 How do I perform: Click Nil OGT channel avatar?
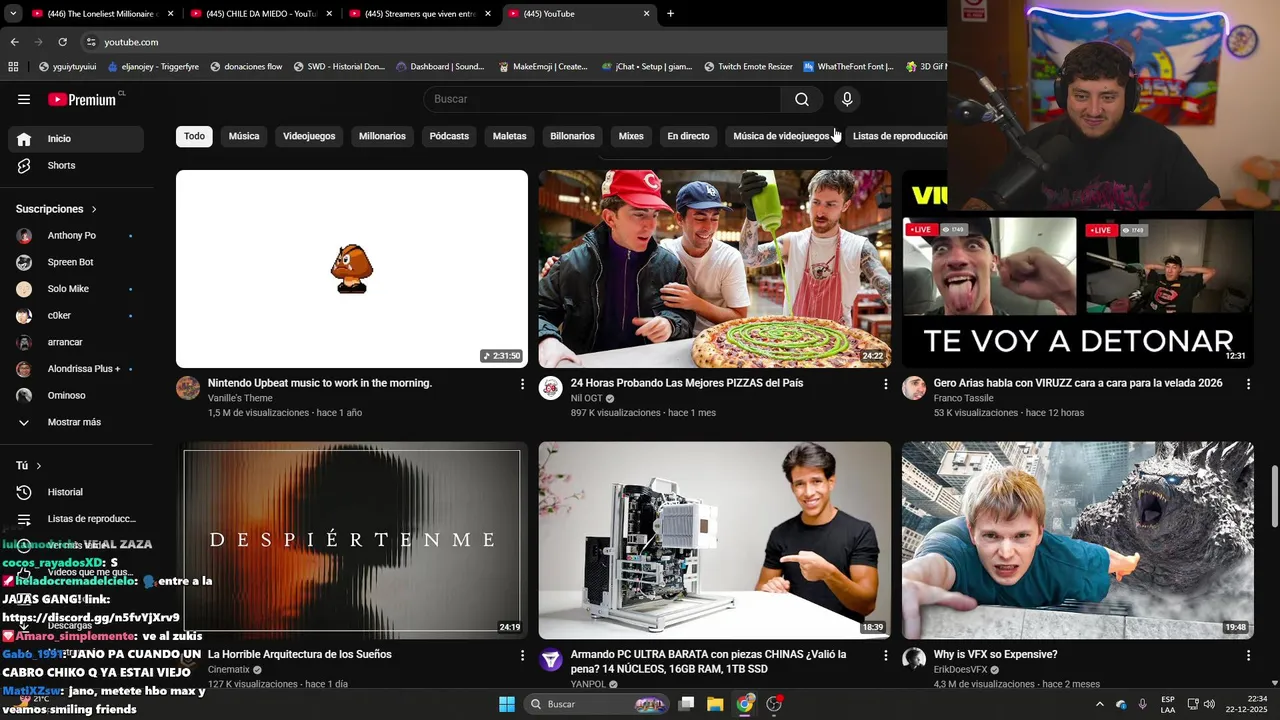(551, 388)
